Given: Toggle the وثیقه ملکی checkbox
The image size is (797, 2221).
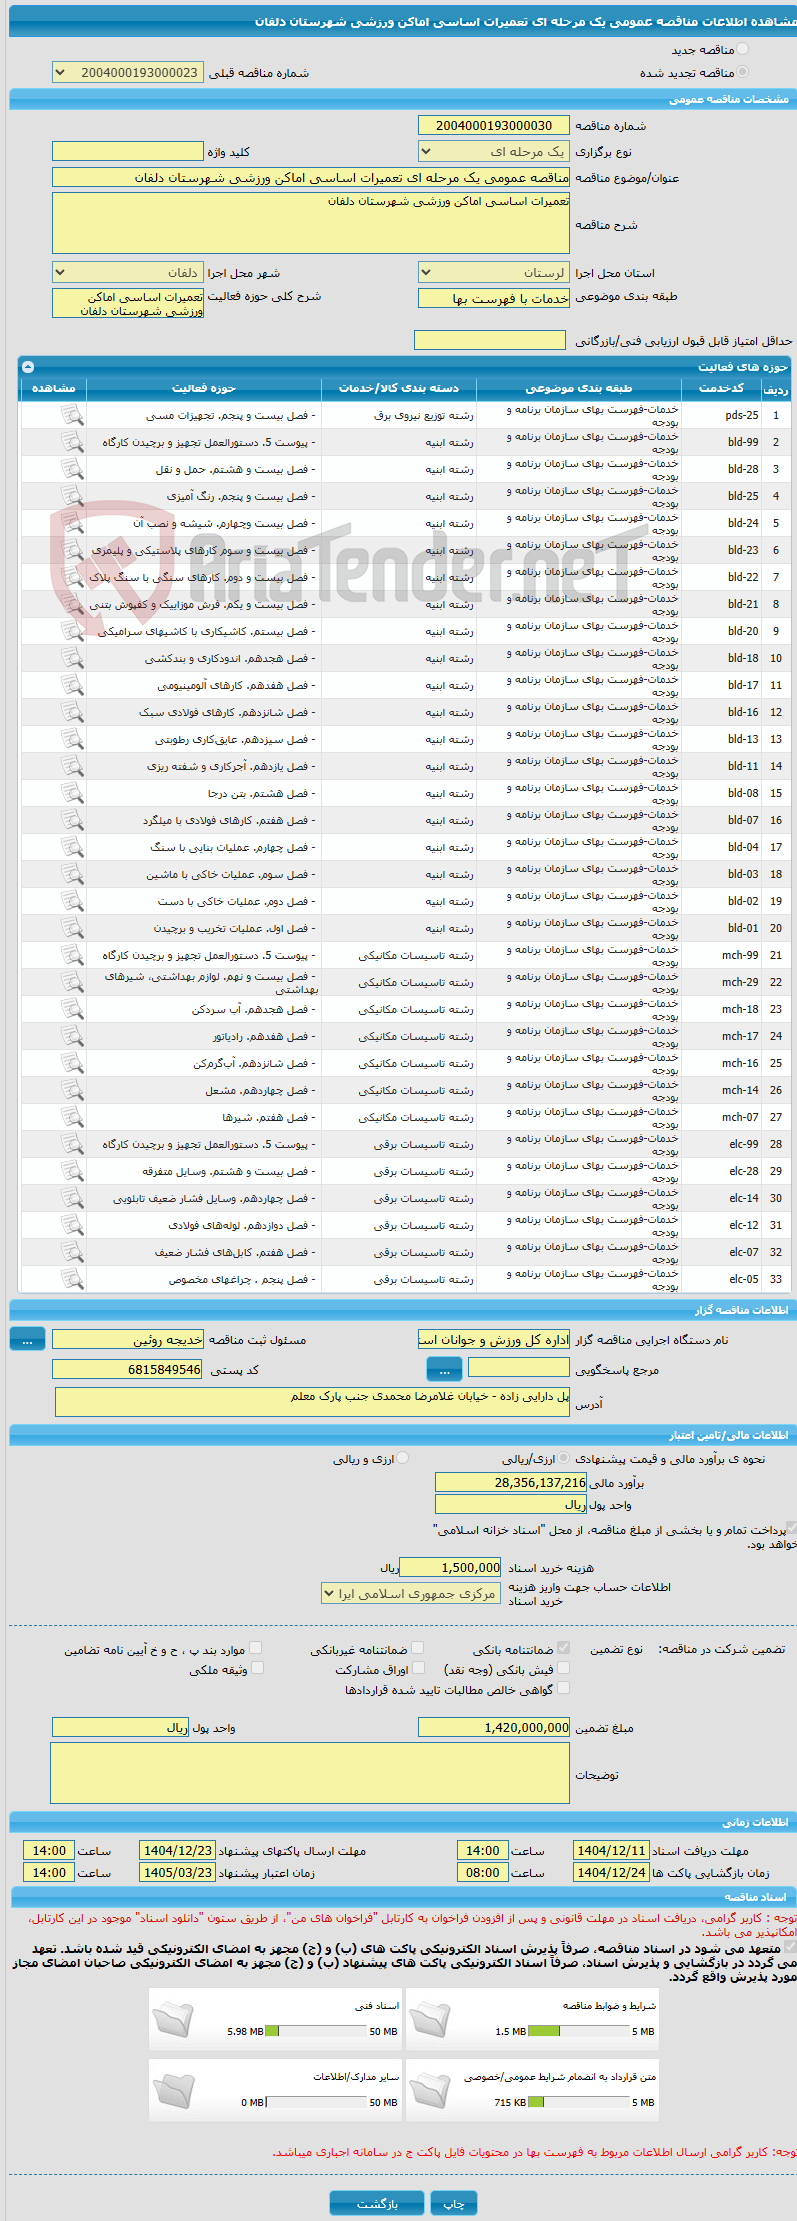Looking at the screenshot, I should click(x=257, y=1668).
